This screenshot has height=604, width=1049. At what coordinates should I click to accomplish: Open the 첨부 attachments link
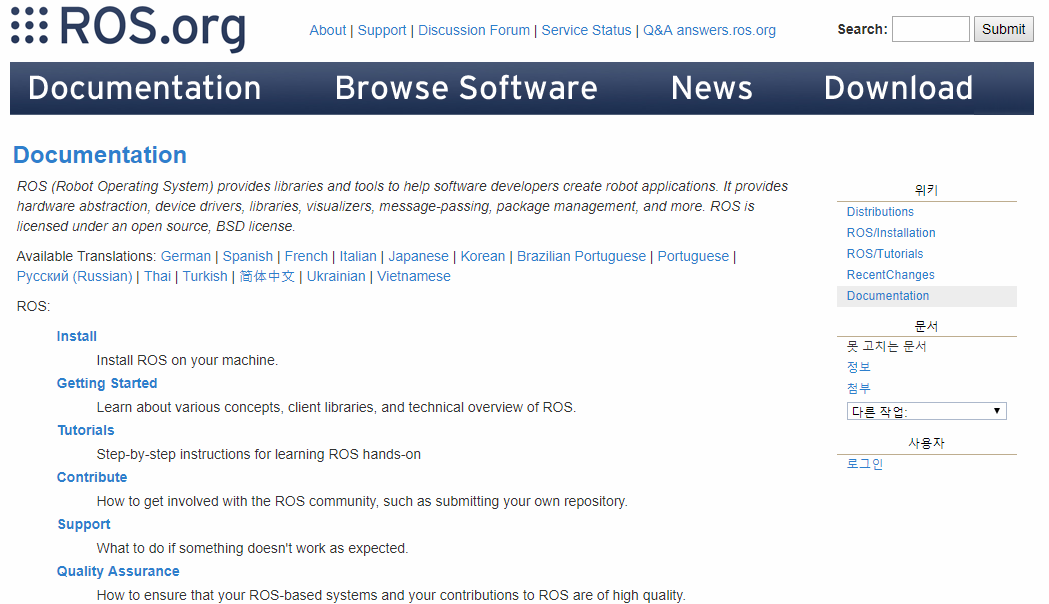pos(858,388)
